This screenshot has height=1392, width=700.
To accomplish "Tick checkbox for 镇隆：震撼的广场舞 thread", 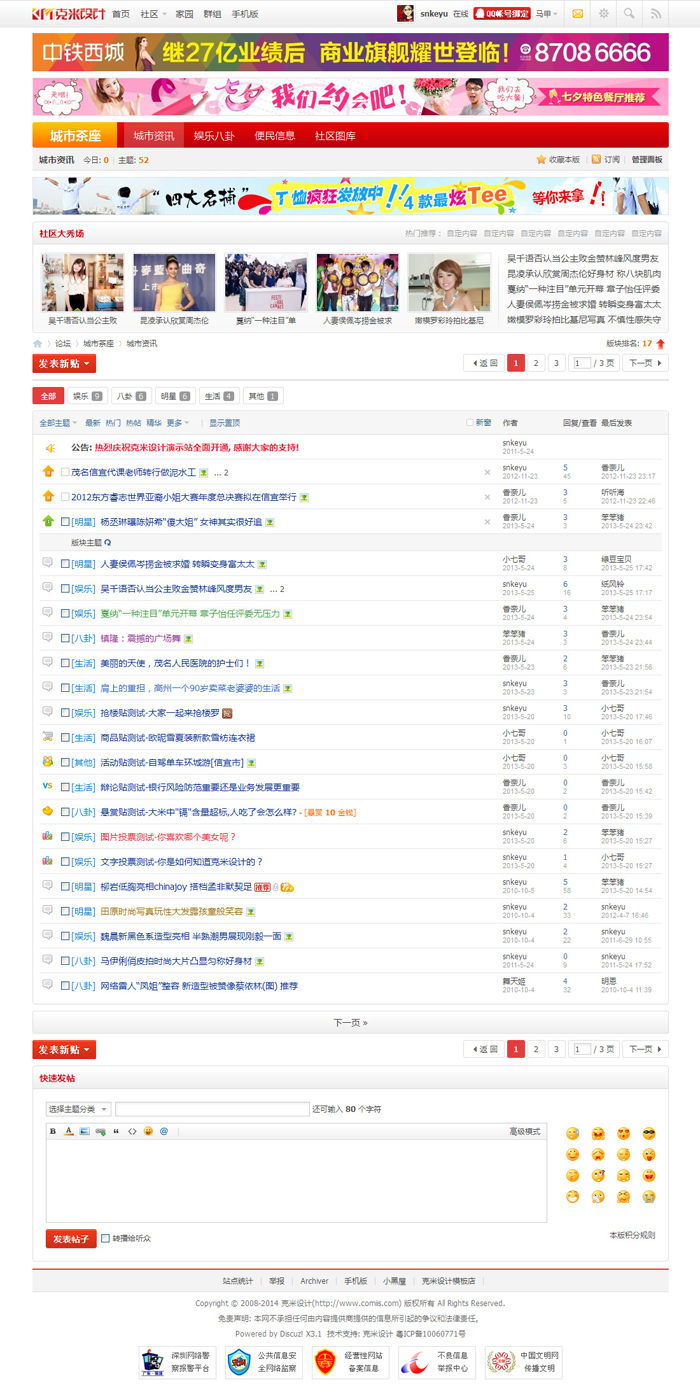I will tap(65, 638).
